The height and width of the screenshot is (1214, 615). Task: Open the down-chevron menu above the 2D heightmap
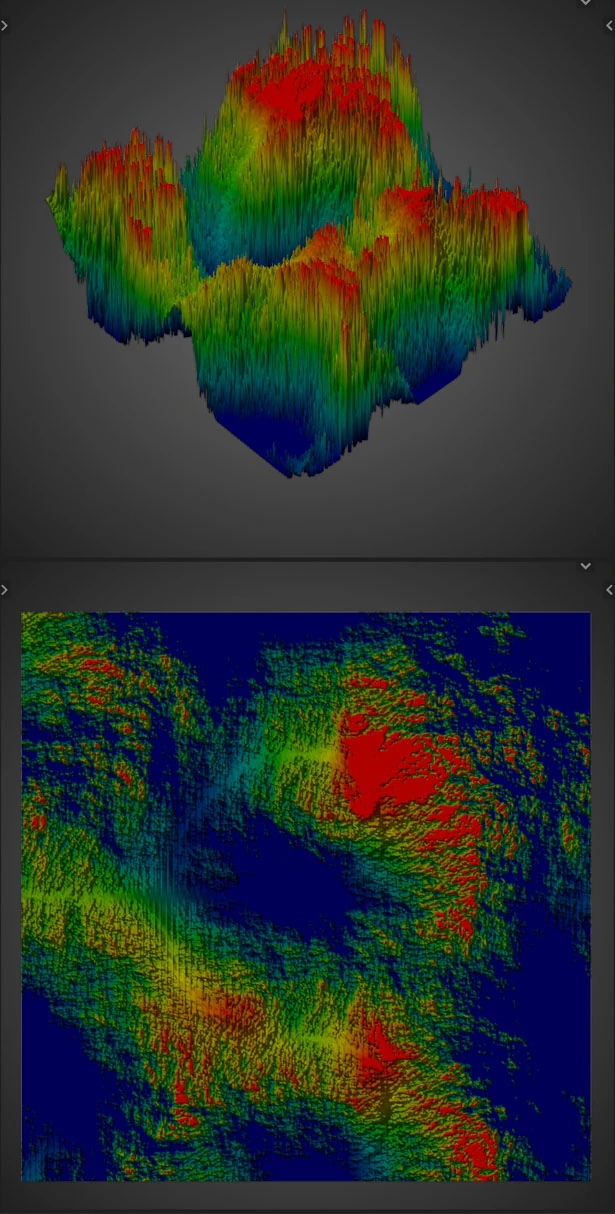click(x=586, y=566)
